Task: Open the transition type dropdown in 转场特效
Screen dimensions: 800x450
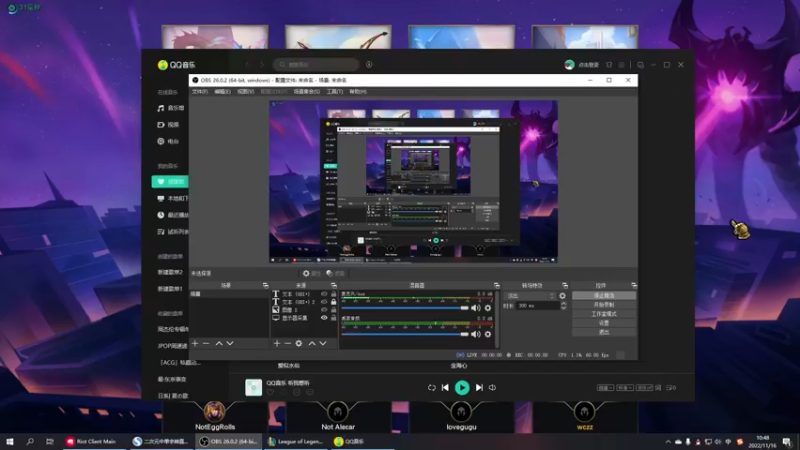Action: [530, 296]
